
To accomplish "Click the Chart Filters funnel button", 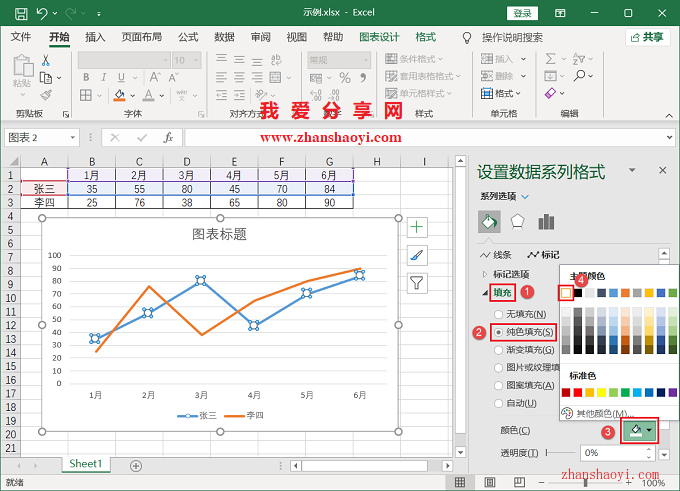I will click(417, 283).
